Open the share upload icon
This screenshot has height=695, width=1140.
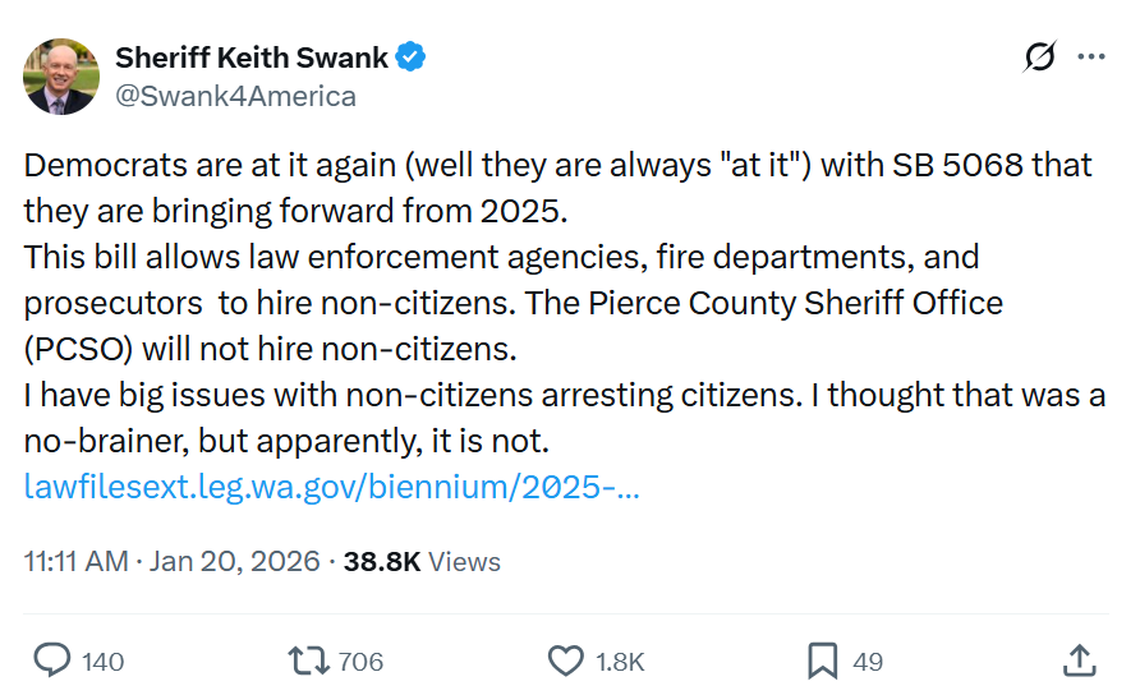coord(1080,660)
